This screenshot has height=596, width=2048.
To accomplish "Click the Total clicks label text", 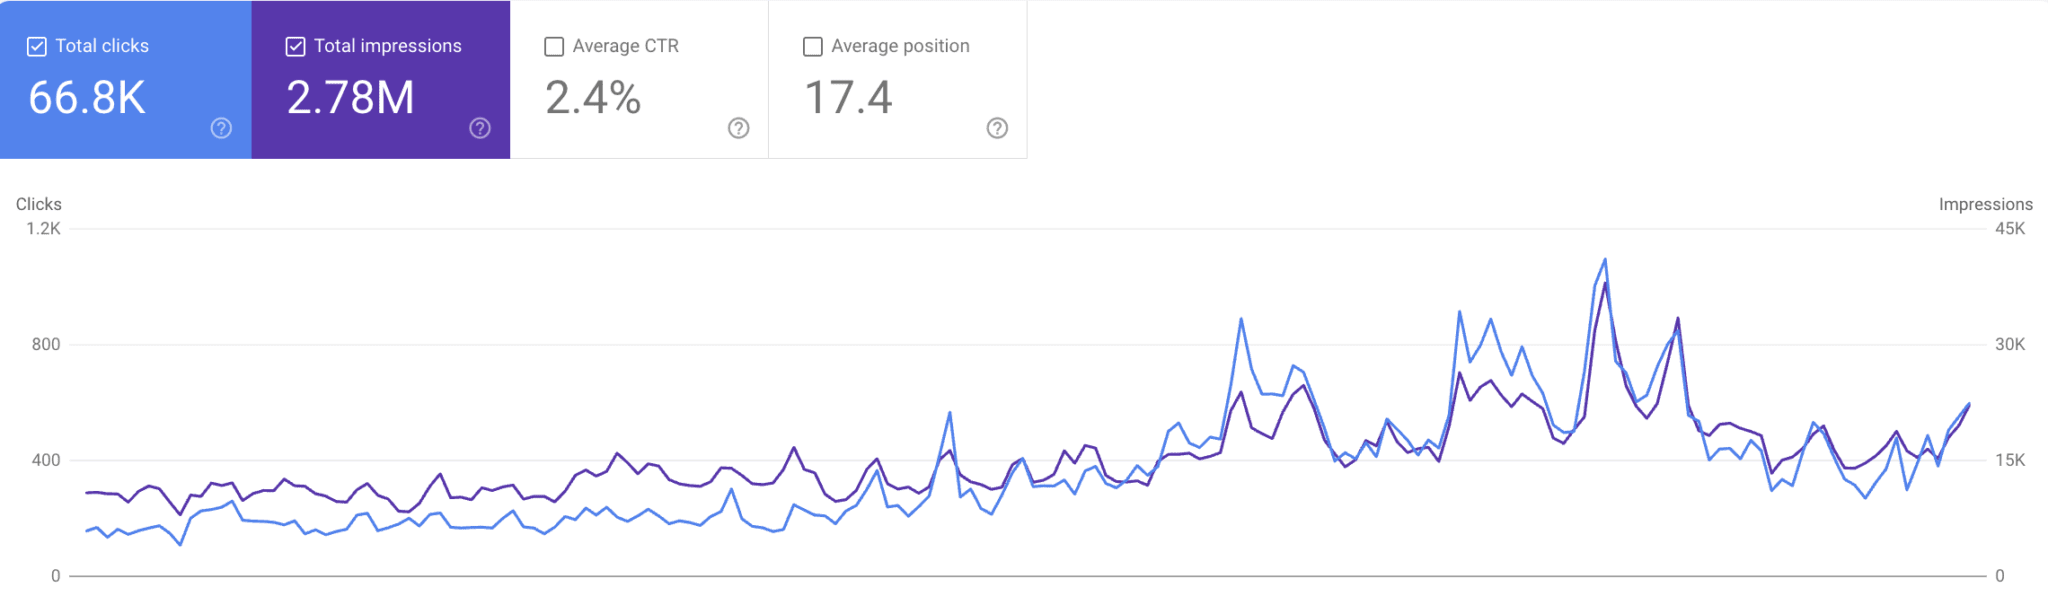I will [x=102, y=46].
